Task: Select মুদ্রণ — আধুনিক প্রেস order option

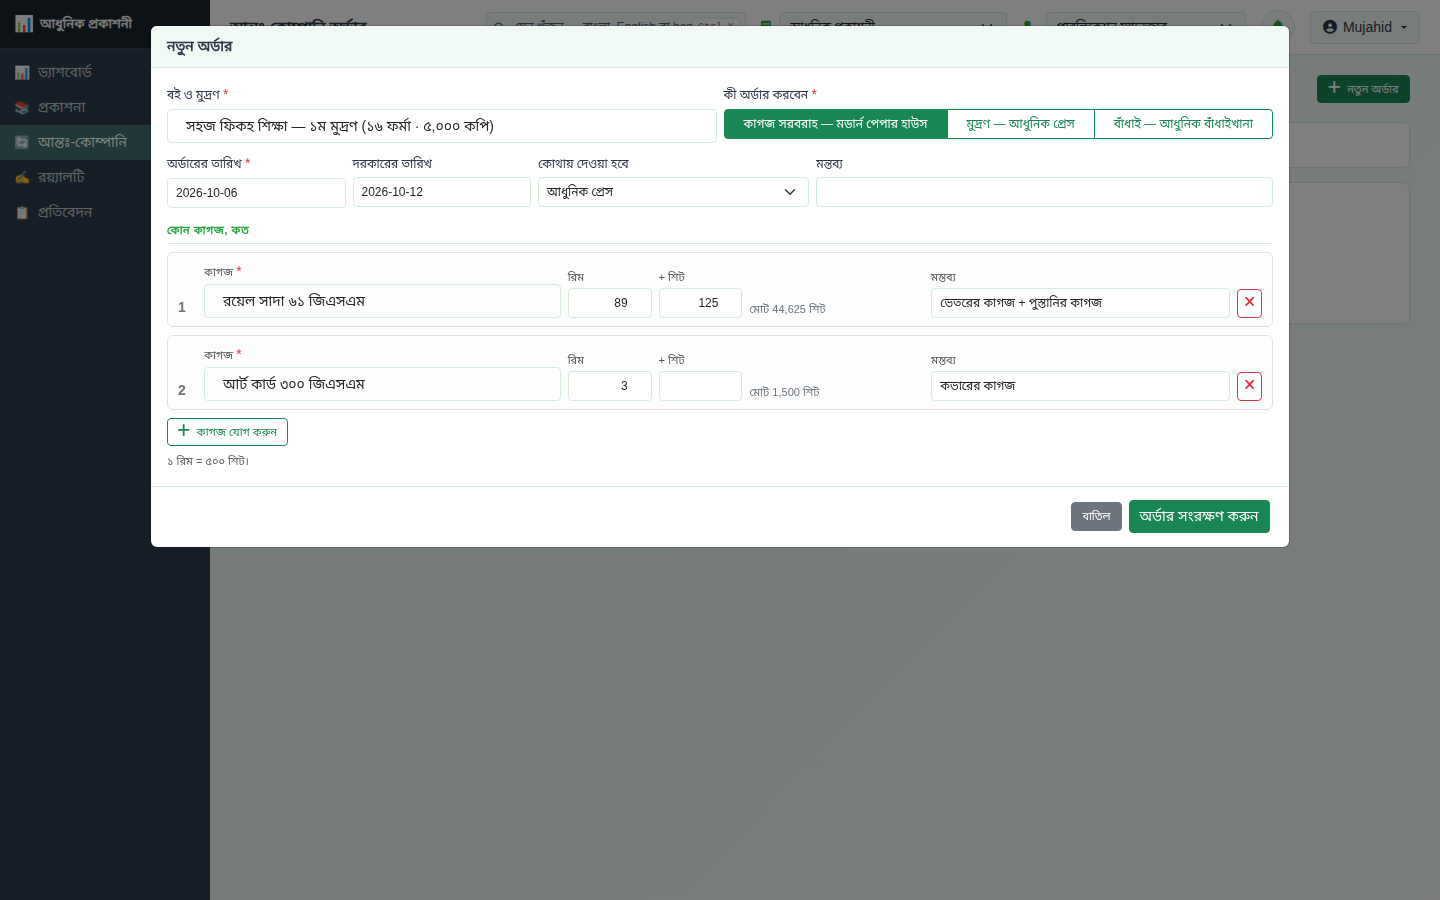Action: click(x=1020, y=124)
